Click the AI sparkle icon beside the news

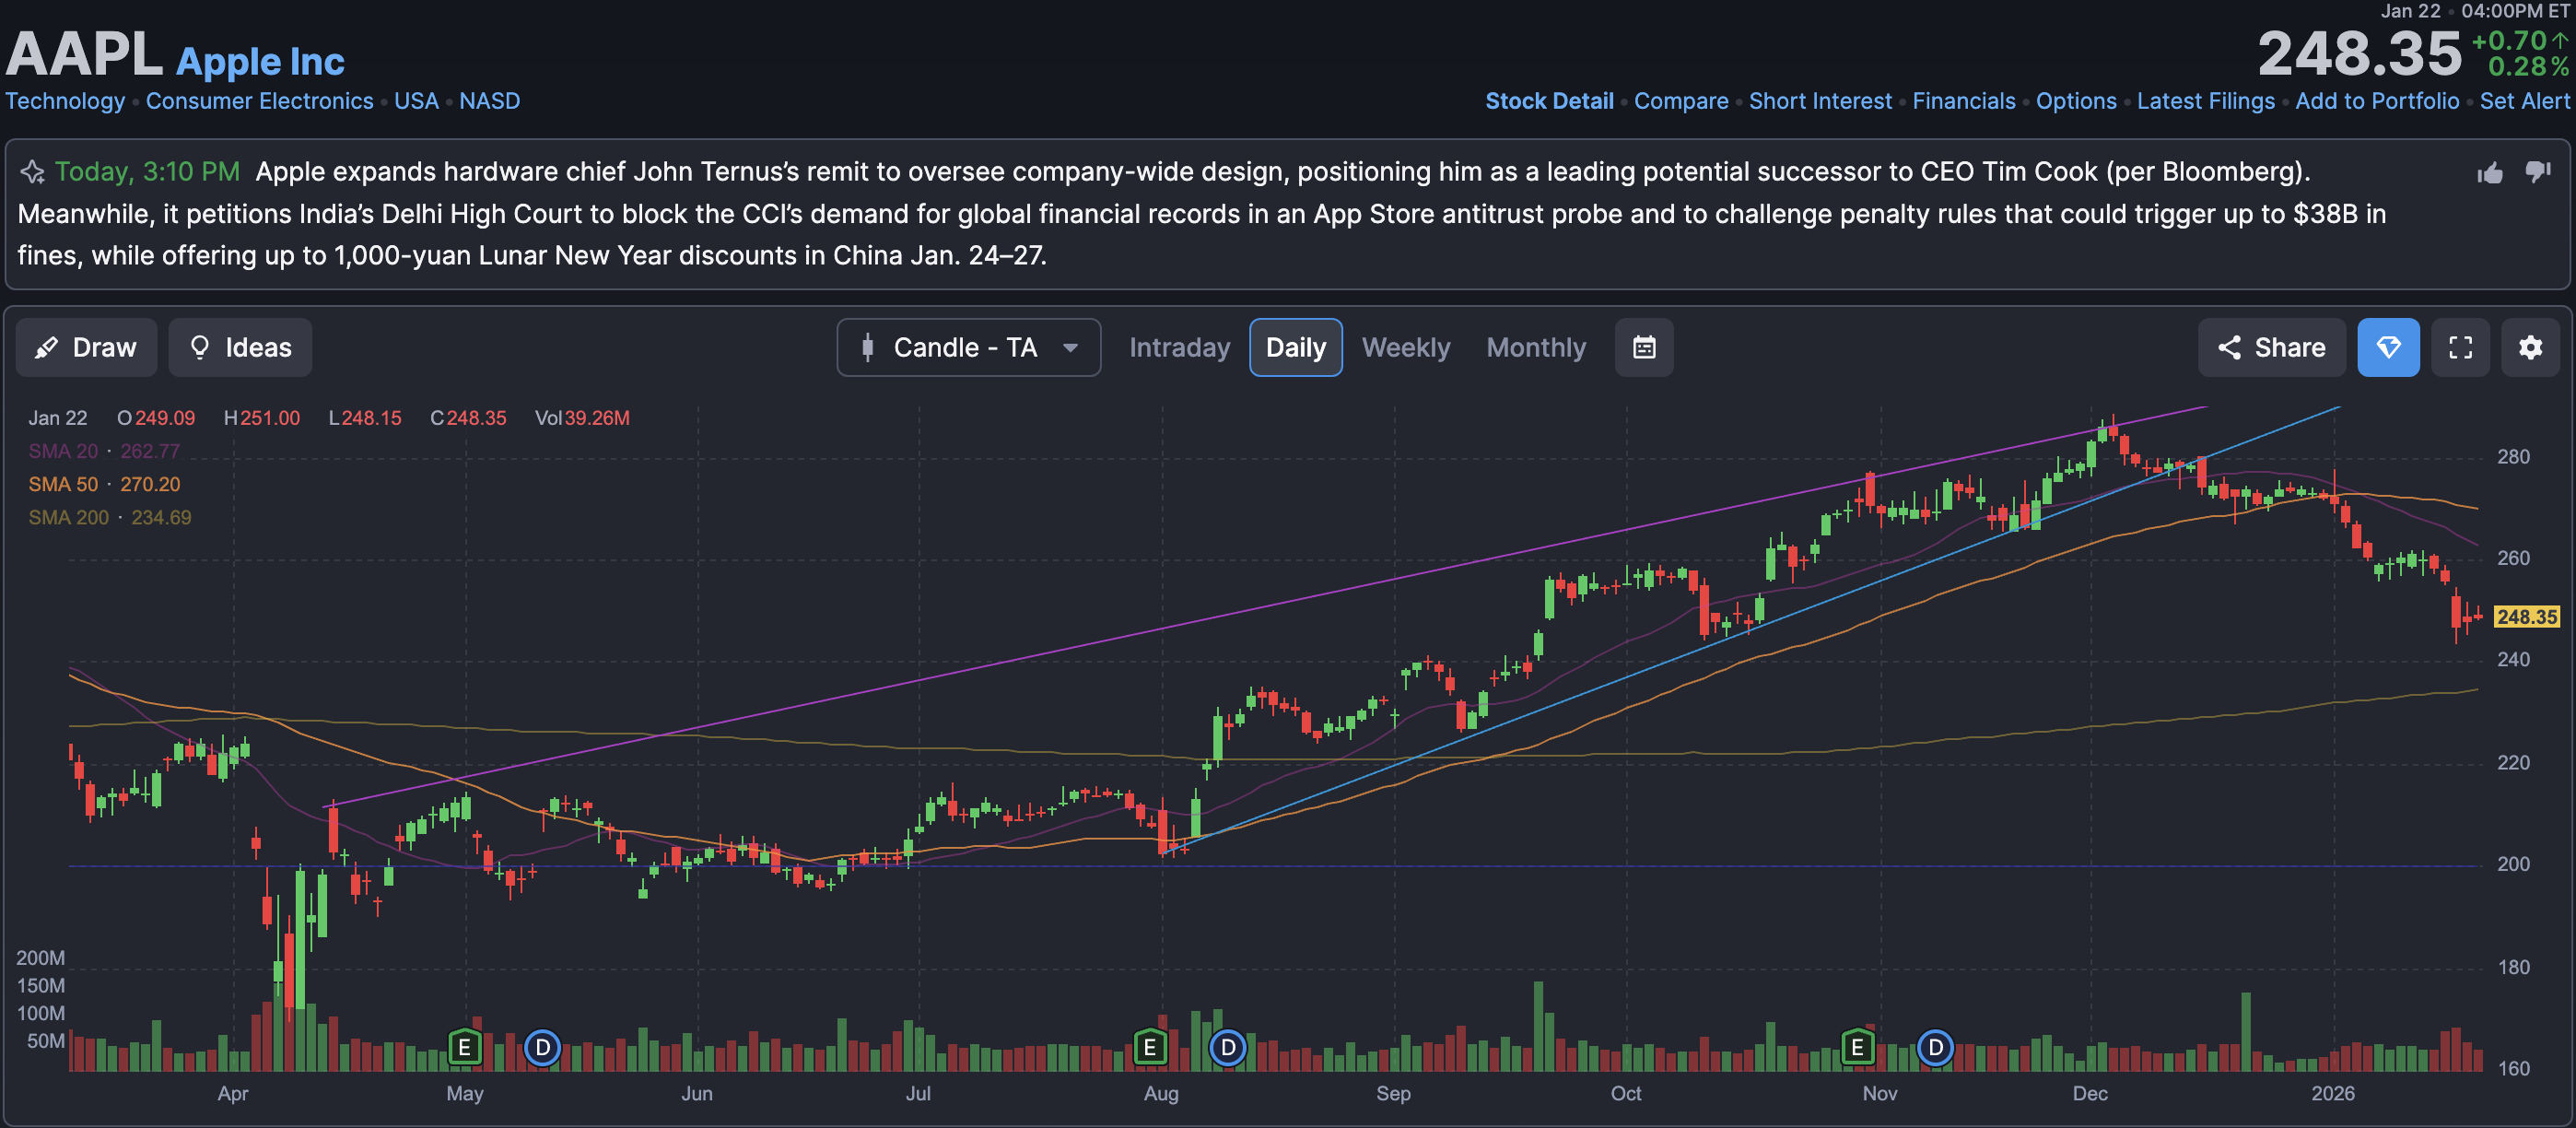pos(33,172)
